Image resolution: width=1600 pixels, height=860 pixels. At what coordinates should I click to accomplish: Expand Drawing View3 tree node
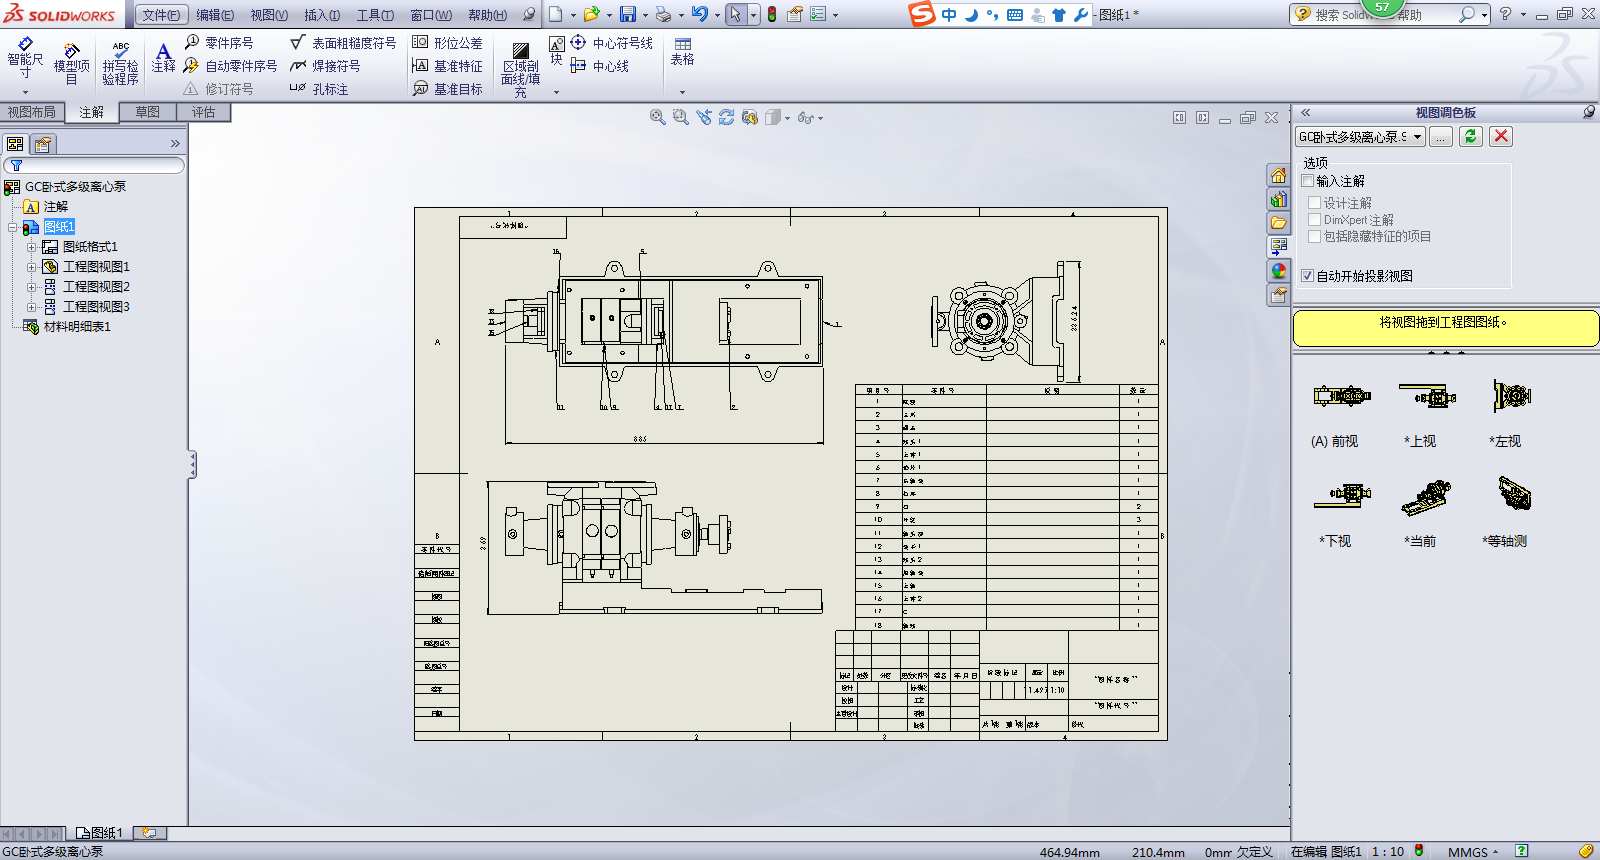pos(31,307)
